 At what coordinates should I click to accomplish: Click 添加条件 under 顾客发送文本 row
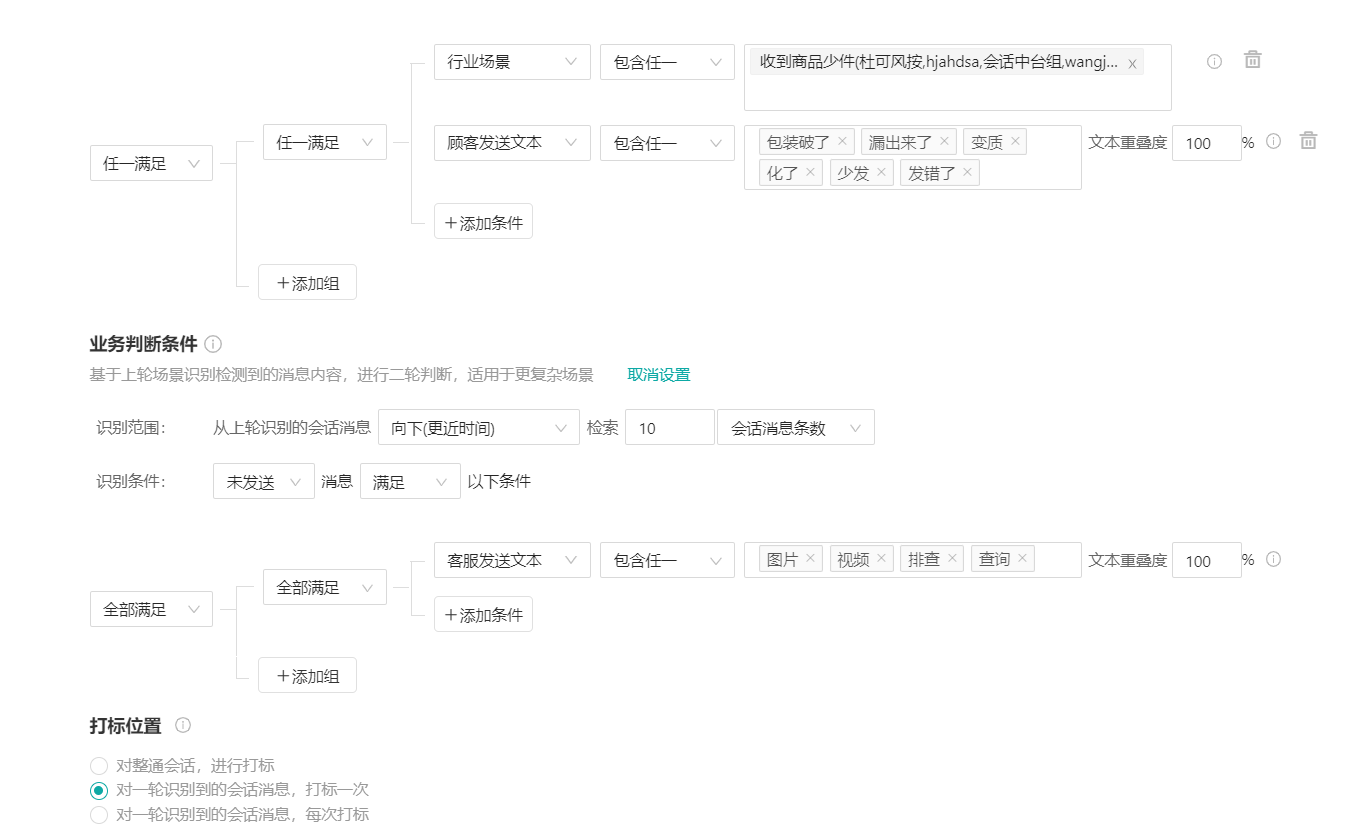(x=483, y=222)
